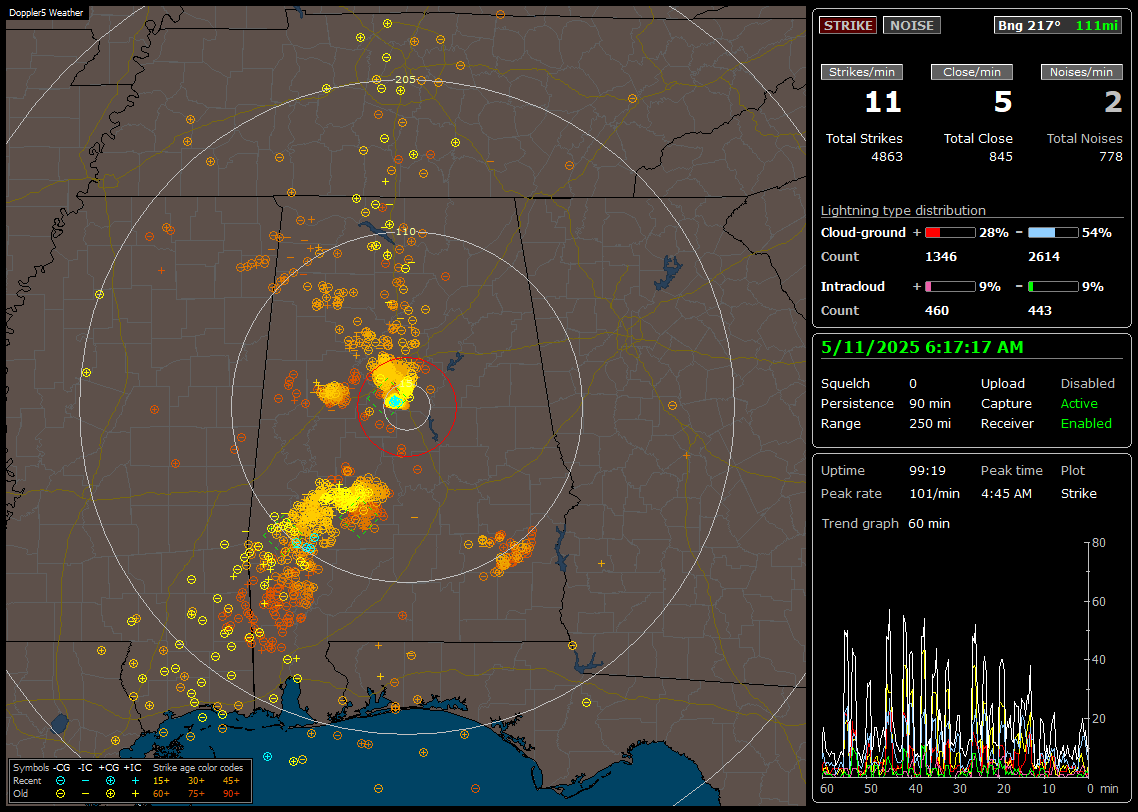1138x812 pixels.
Task: Click the Trend graph 60 min label
Action: 885,524
